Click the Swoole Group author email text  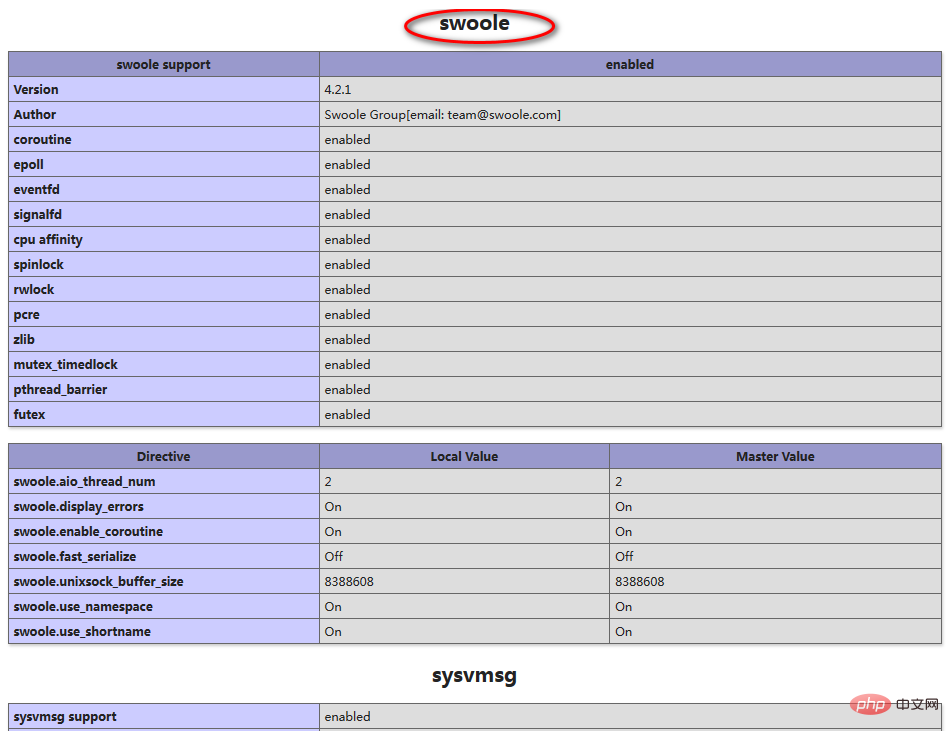(442, 115)
